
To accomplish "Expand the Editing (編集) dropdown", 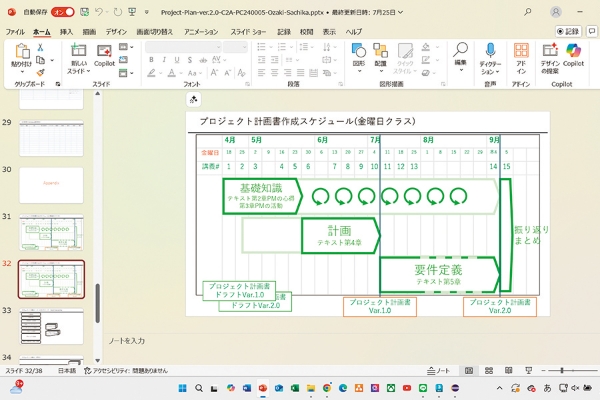I will coord(460,62).
